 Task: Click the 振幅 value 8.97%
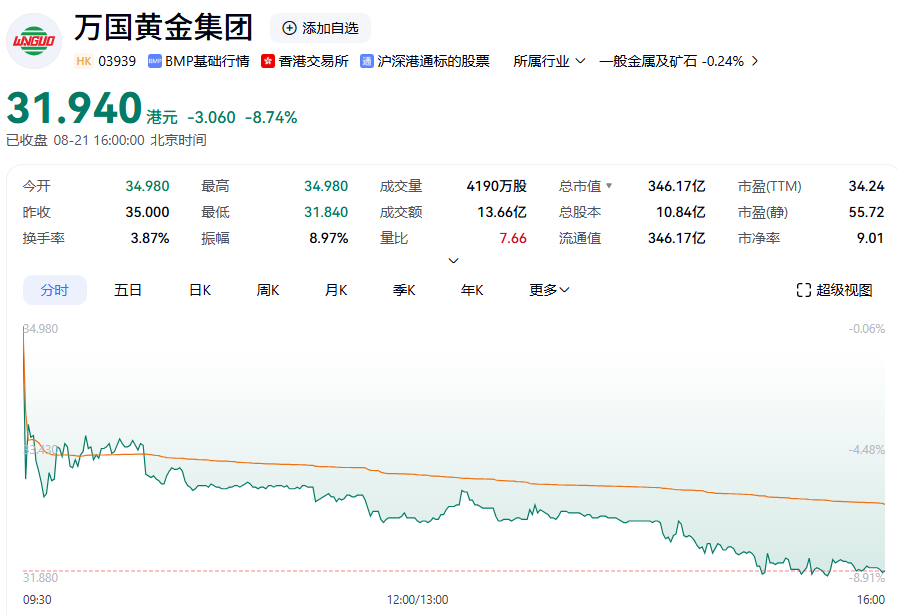(x=329, y=238)
